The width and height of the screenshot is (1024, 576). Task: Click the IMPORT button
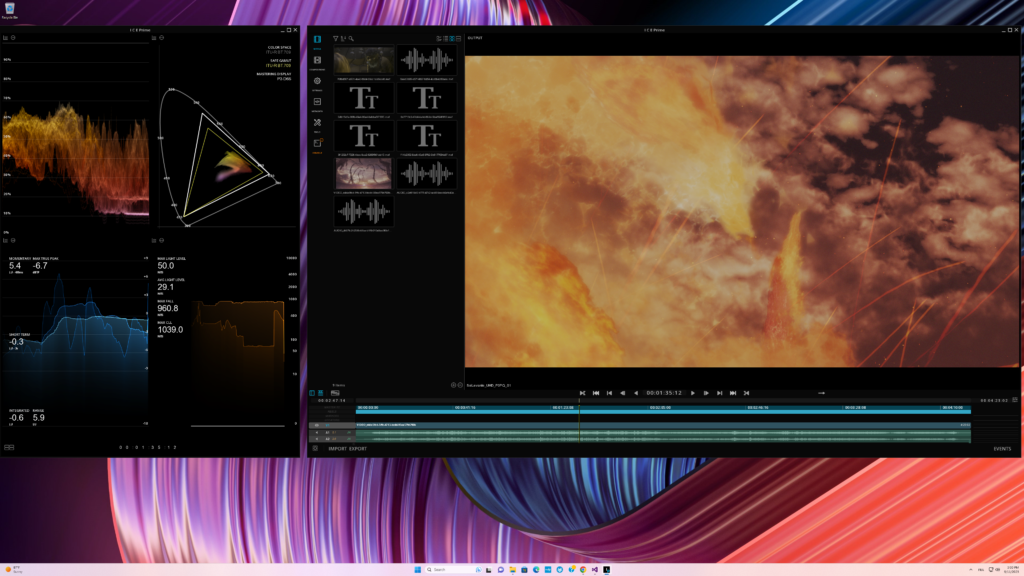pos(337,449)
